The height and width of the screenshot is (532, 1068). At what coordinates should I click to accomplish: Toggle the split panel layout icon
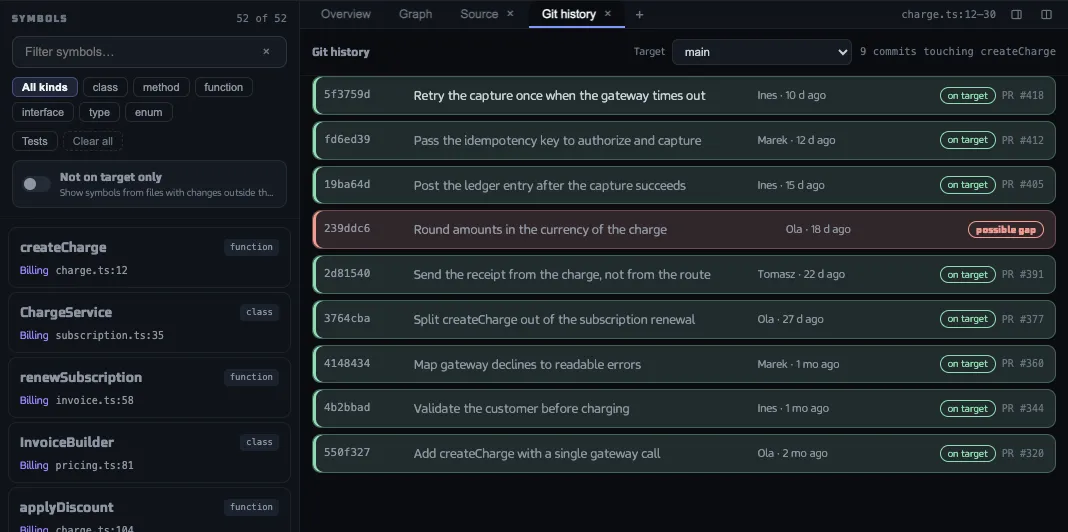(1047, 14)
